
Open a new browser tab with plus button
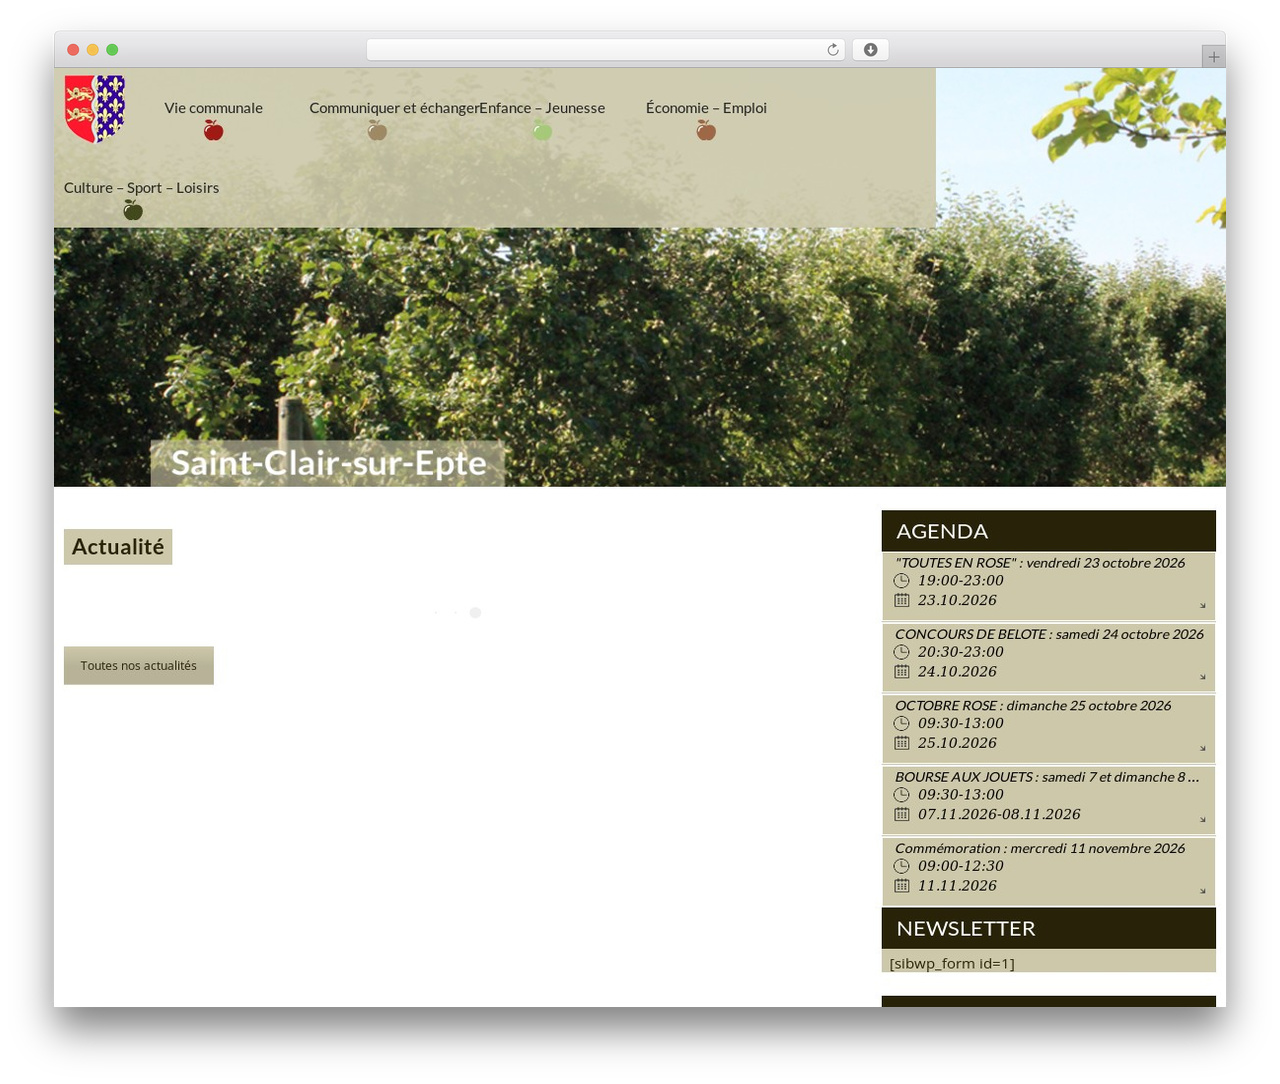point(1213,57)
